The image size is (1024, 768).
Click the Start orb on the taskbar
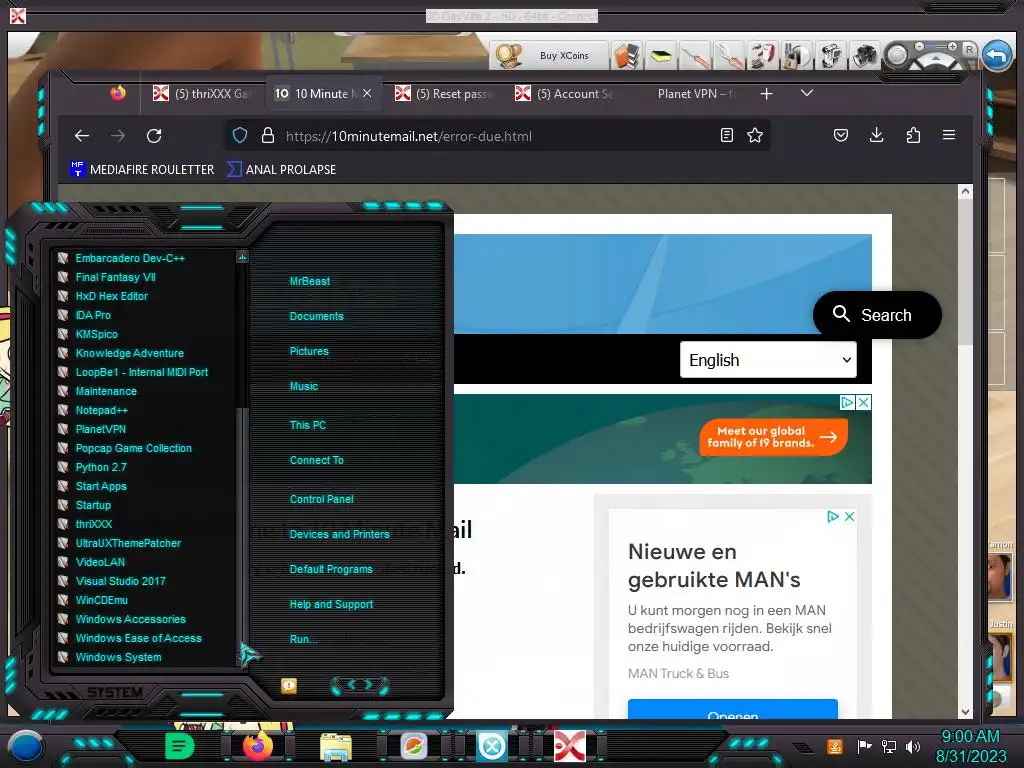pyautogui.click(x=25, y=746)
